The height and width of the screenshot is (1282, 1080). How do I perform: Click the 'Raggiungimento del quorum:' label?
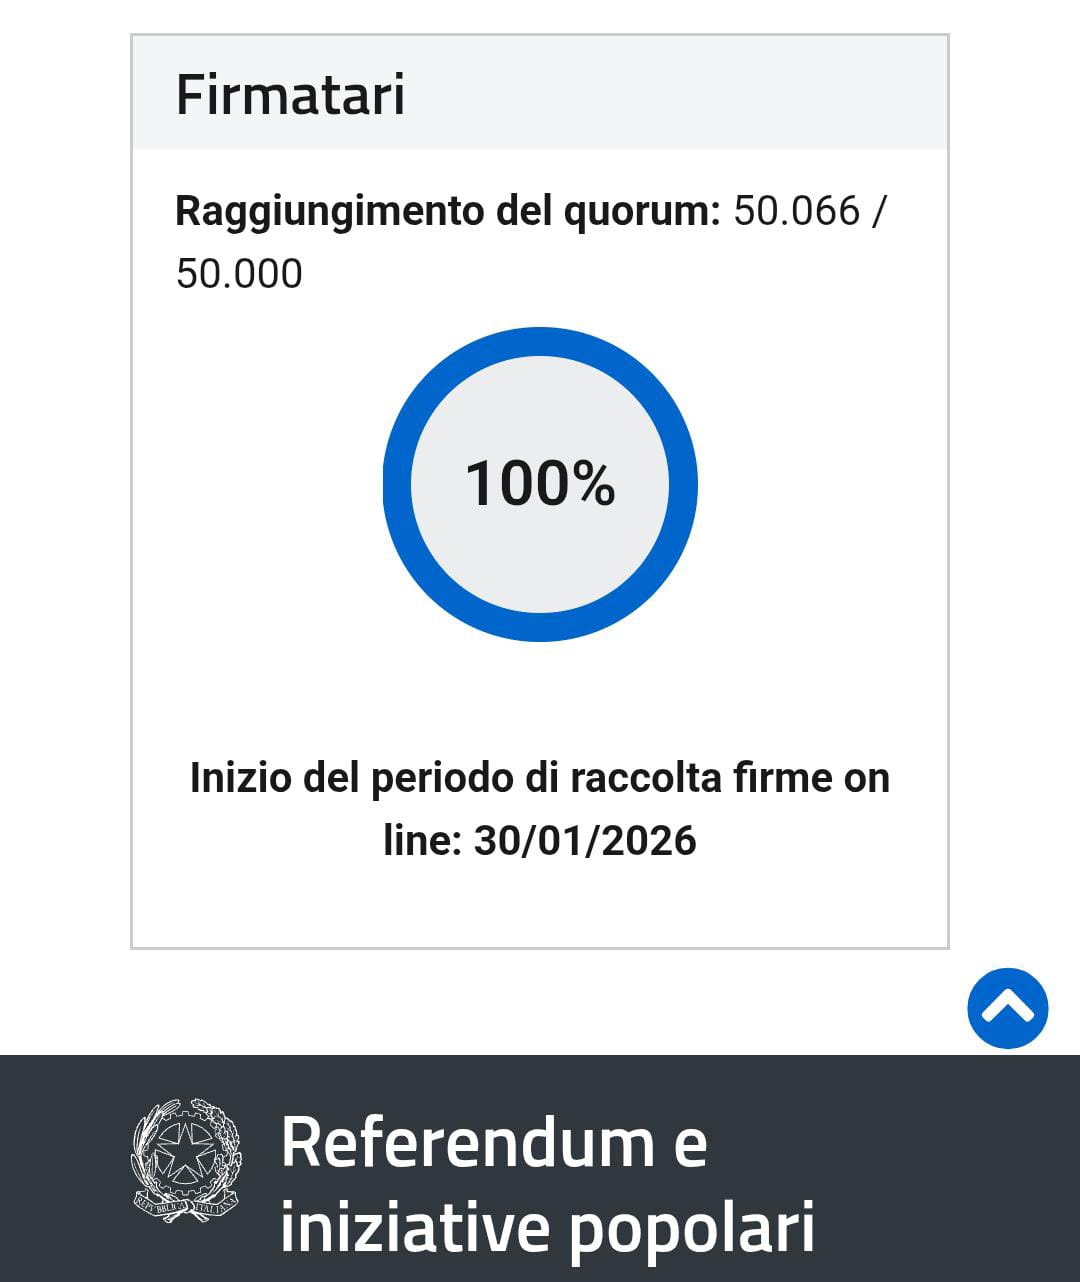pyautogui.click(x=447, y=211)
